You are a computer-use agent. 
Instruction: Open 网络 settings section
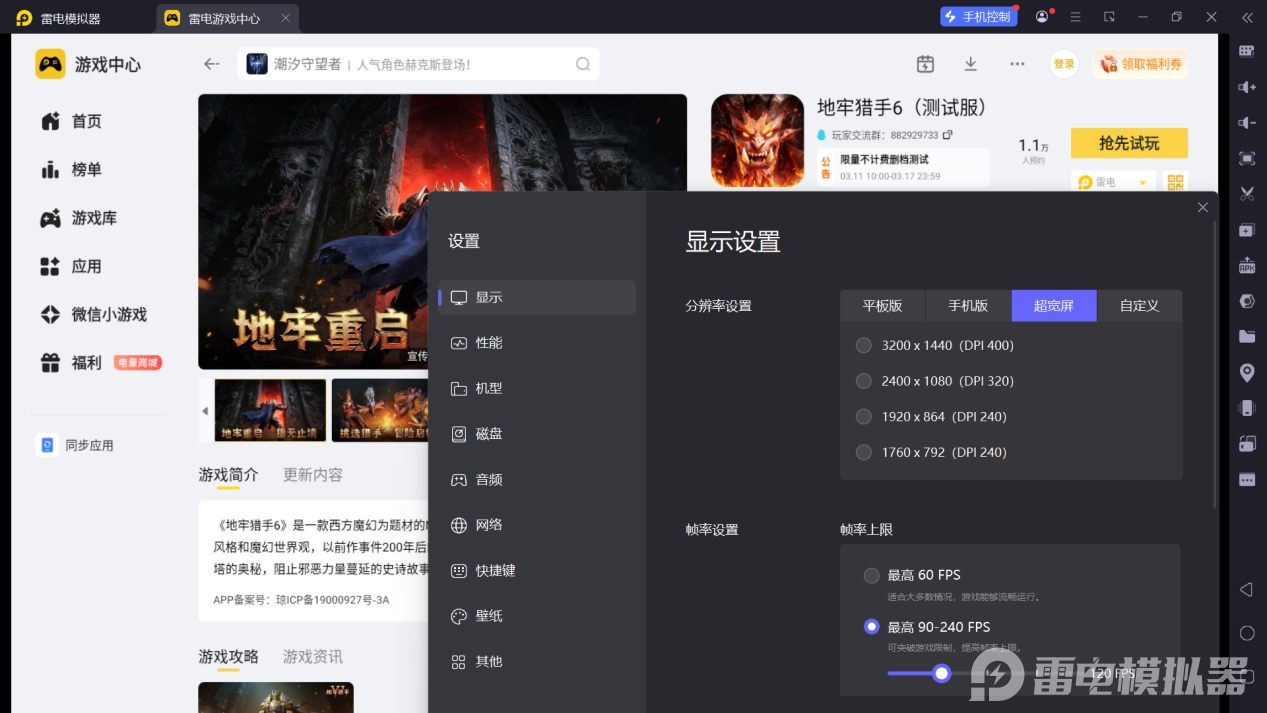(x=537, y=525)
